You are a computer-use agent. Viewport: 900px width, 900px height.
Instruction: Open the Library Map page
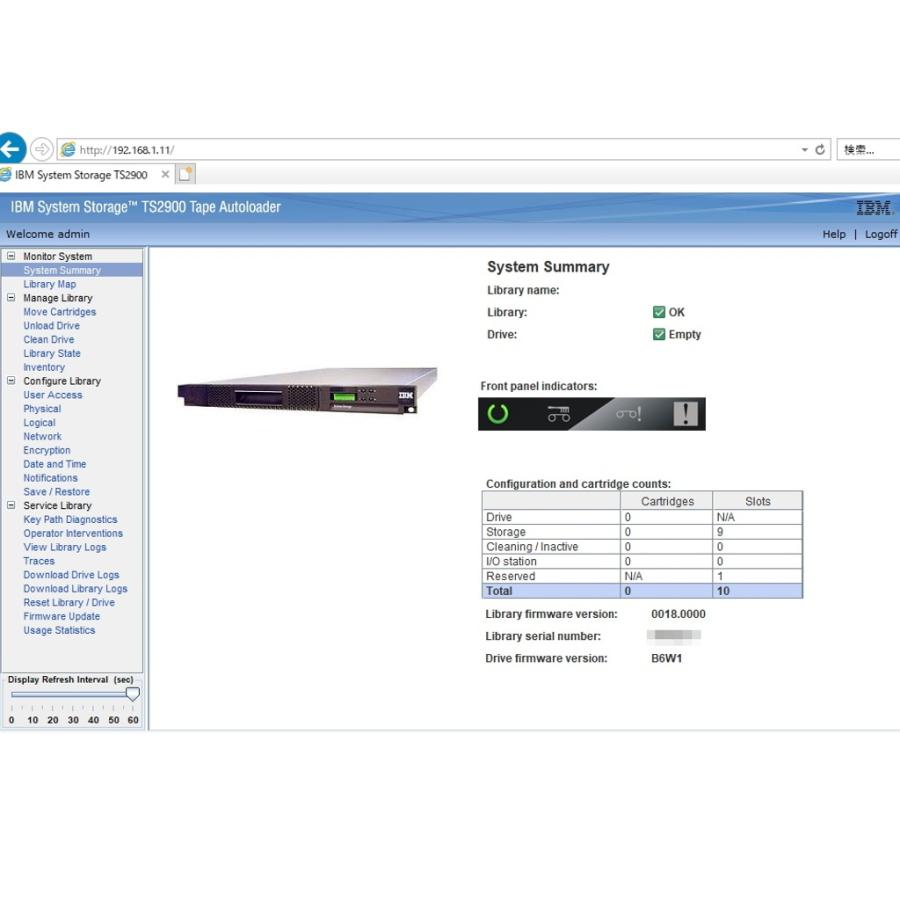click(49, 284)
